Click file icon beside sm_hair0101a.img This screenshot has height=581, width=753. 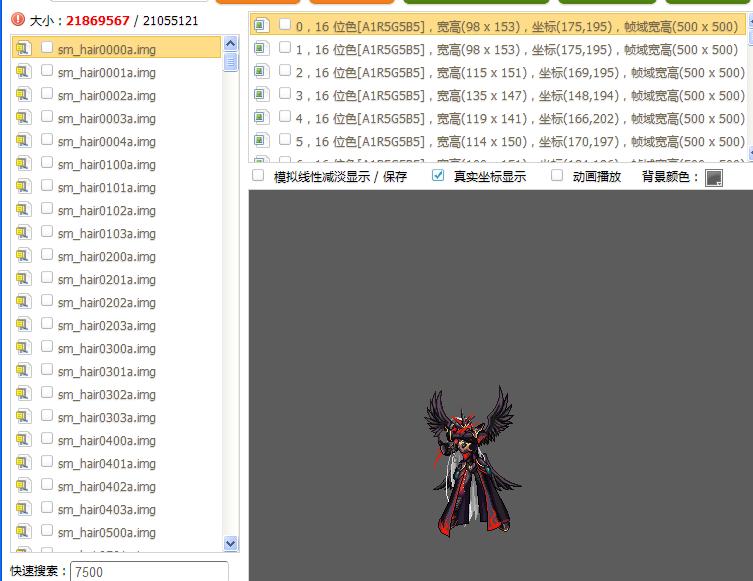pos(23,186)
